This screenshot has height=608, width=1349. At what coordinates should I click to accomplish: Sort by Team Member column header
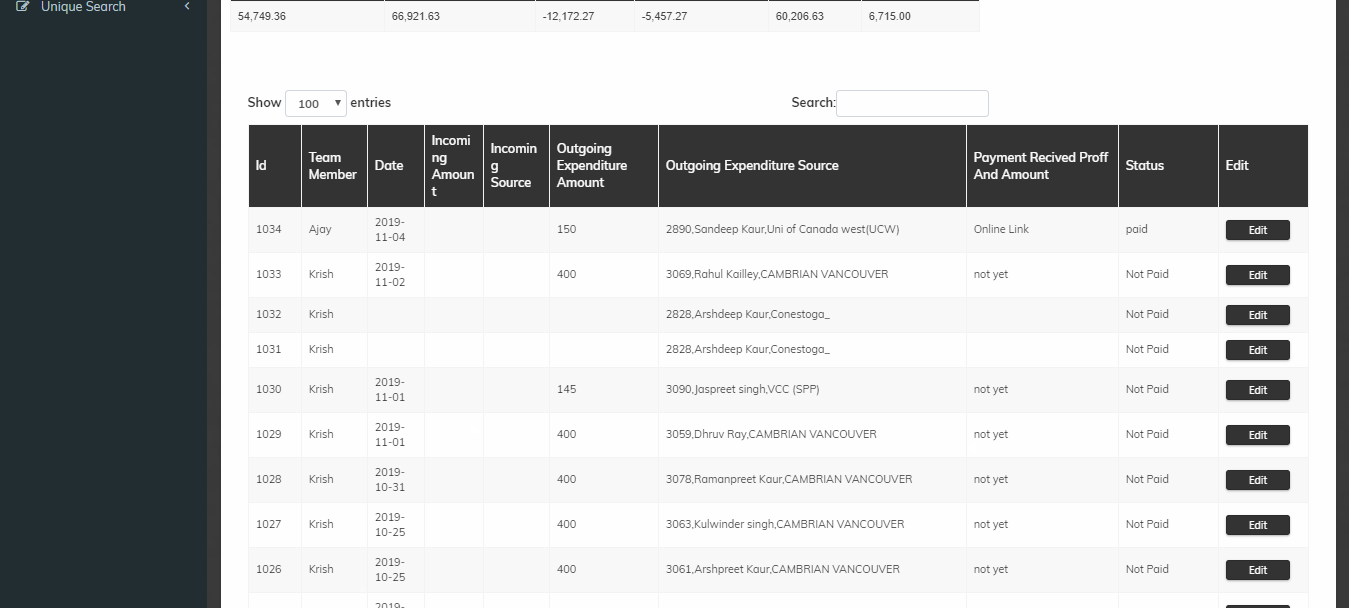(x=334, y=166)
